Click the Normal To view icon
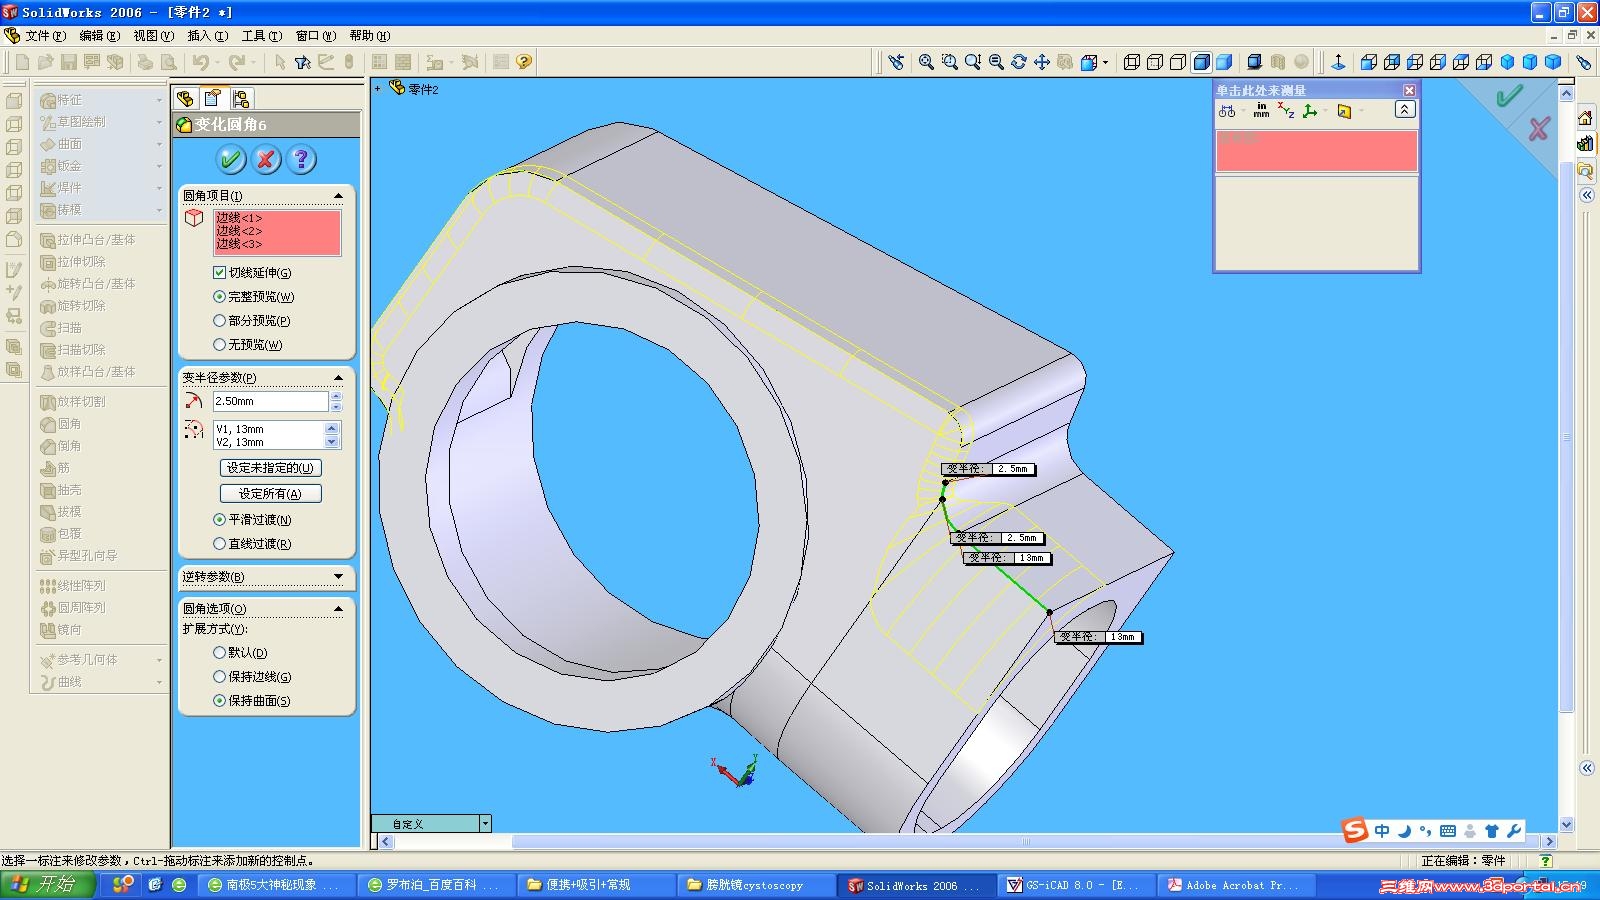Screen dimensions: 1600x900 pos(1338,62)
